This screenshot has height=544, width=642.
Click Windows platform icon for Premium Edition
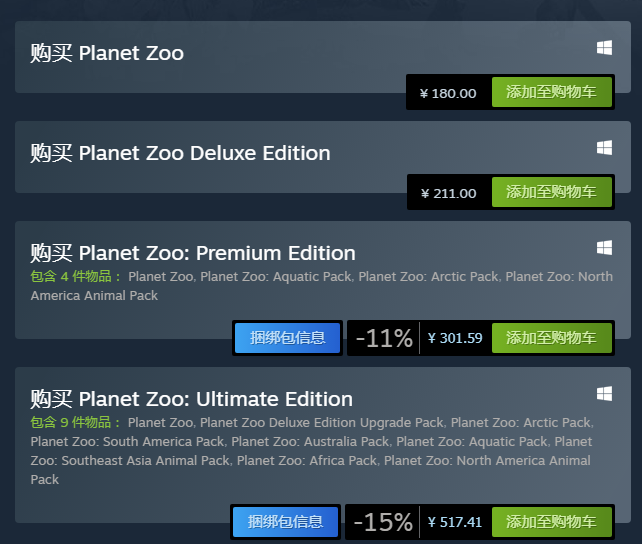604,248
